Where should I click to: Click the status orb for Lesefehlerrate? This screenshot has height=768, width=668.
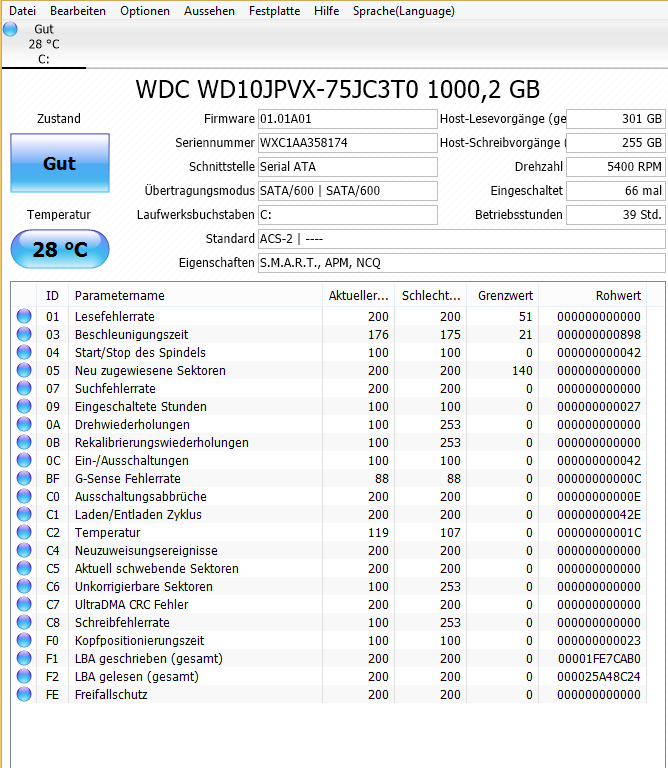(x=24, y=316)
